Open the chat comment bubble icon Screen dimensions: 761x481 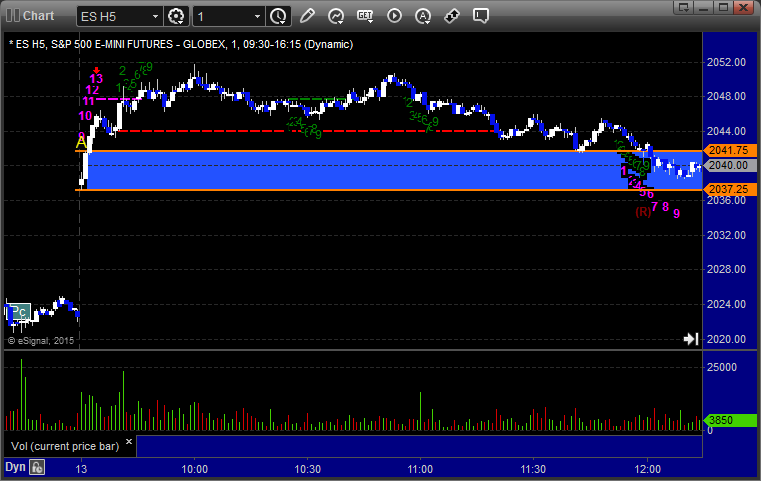[480, 16]
